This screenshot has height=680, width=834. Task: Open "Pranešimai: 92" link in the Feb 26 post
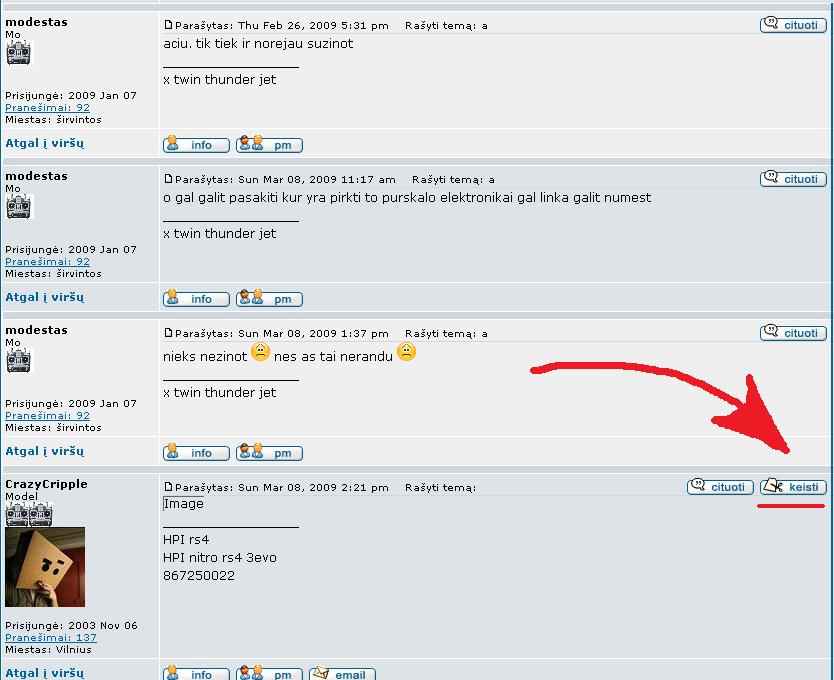coord(47,107)
